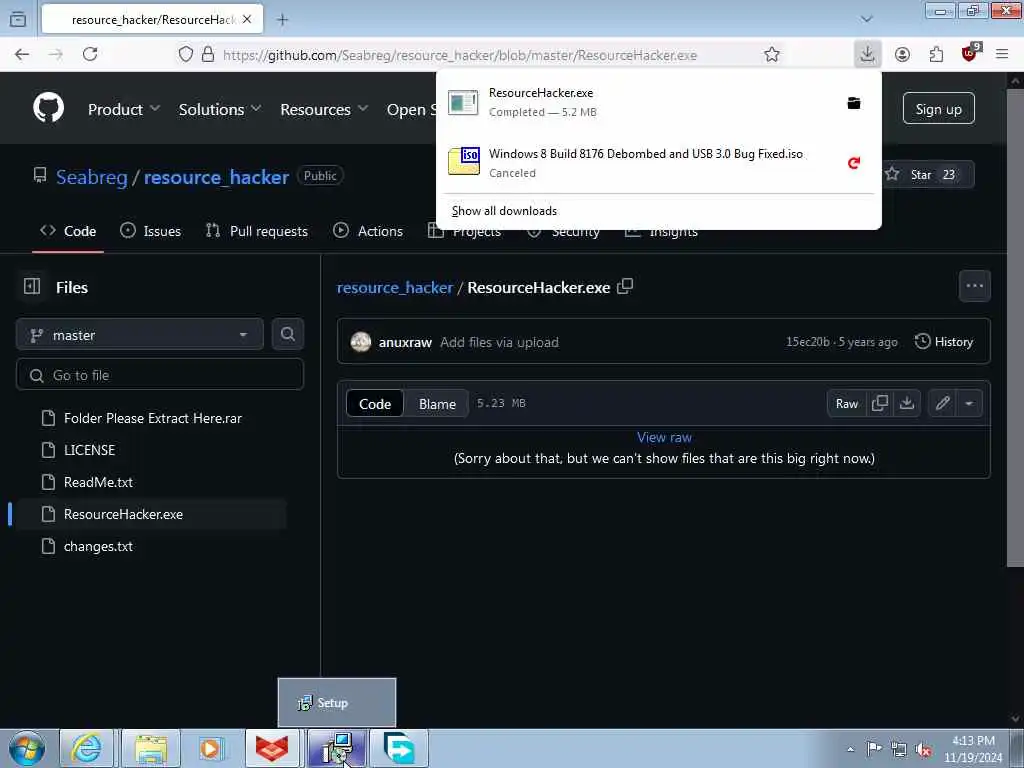This screenshot has height=768, width=1024.
Task: Open the Firefox tab overview icon
Action: (18, 19)
